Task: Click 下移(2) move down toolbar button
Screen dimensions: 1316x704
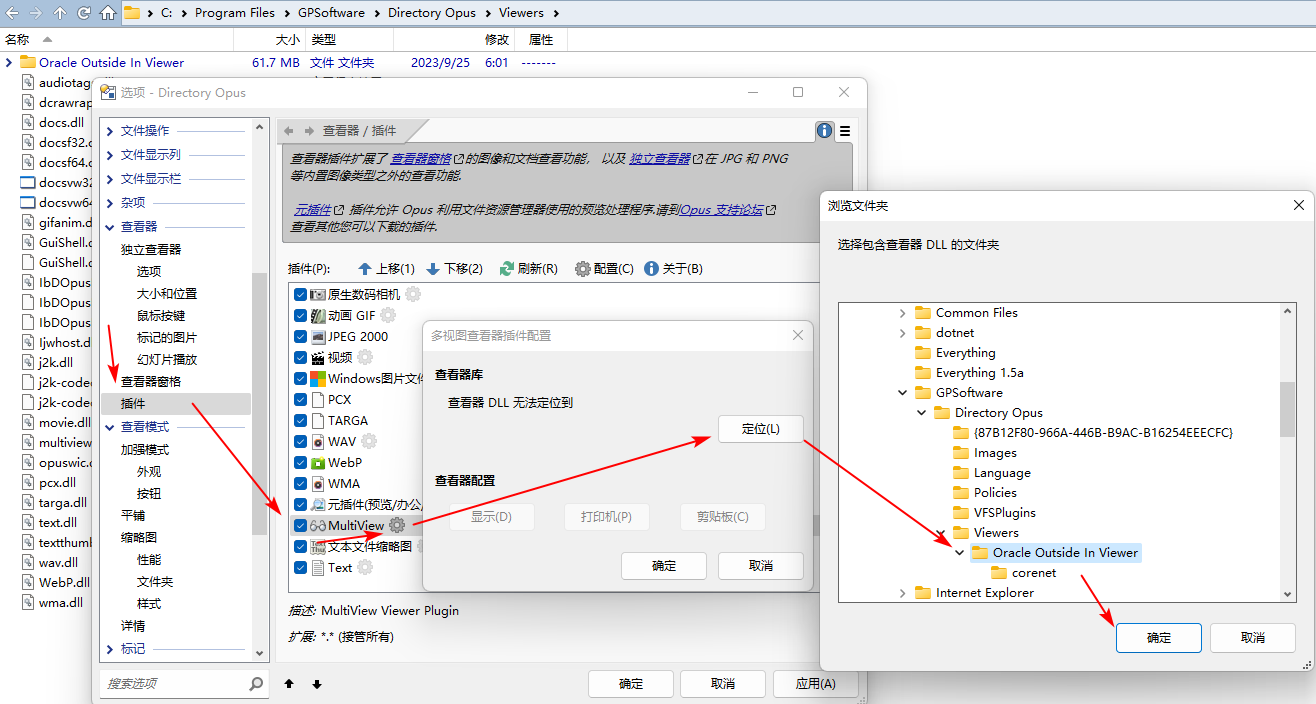Action: (x=455, y=269)
